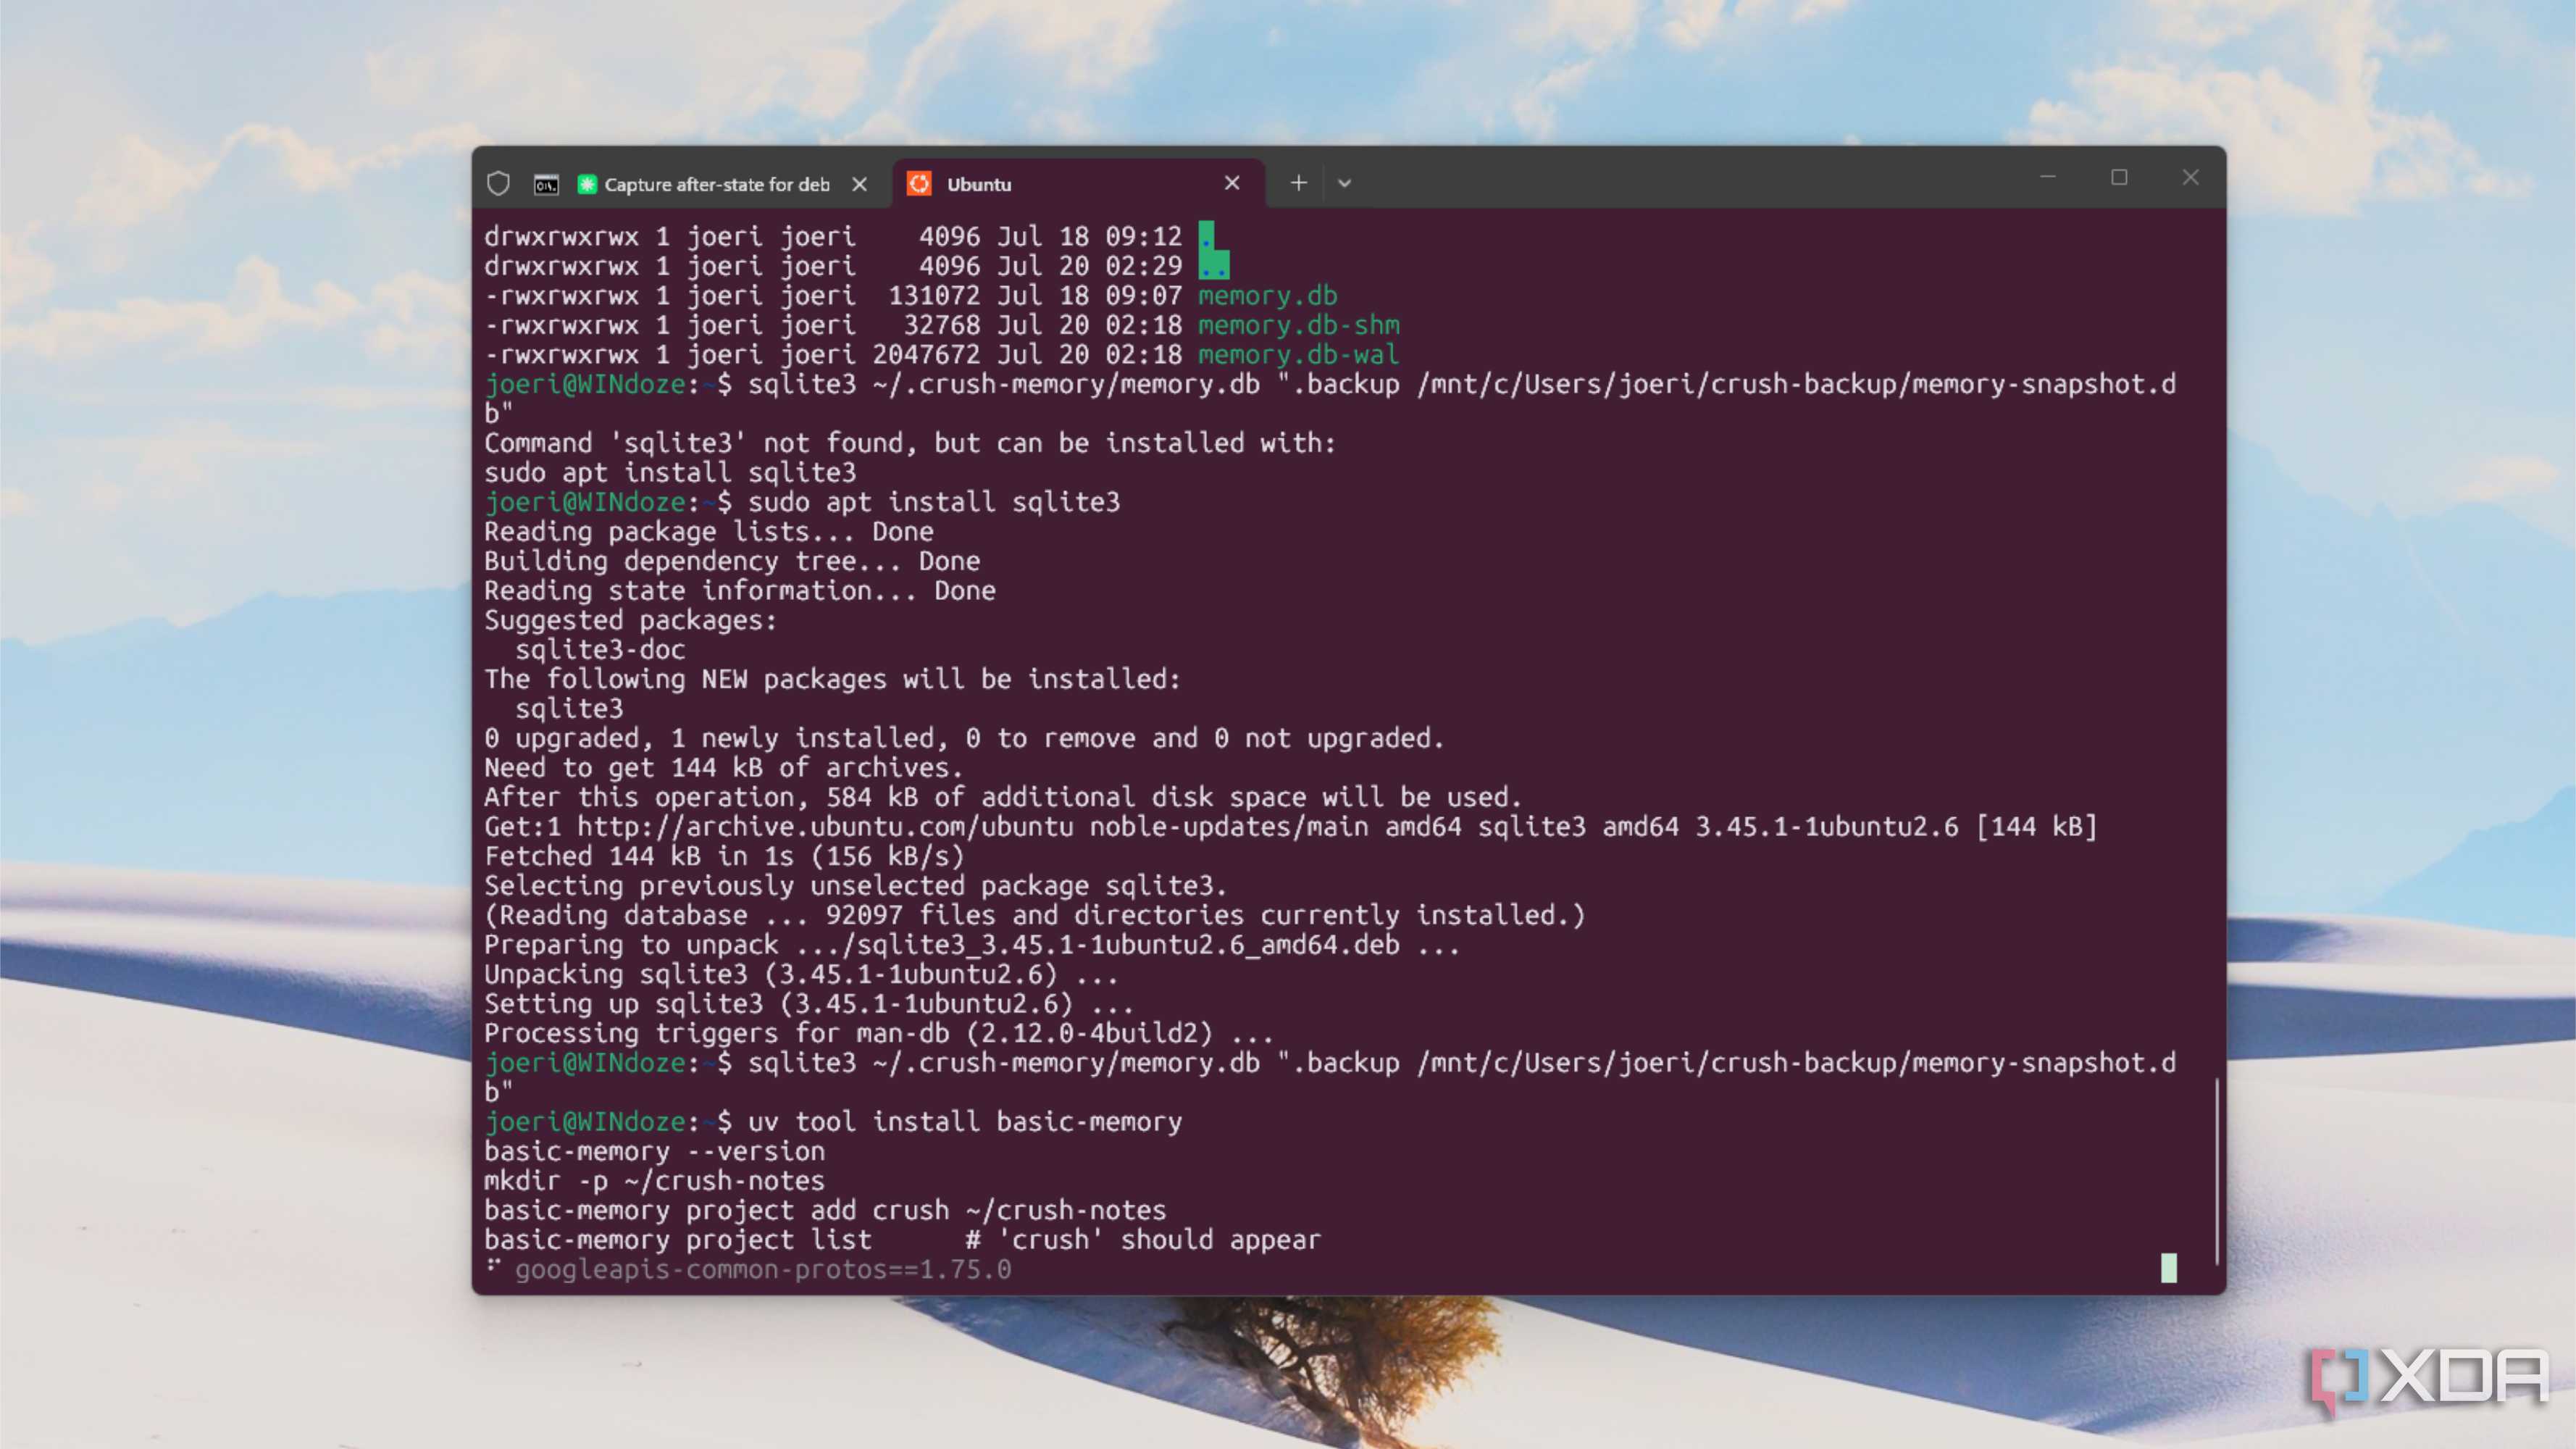Maximize the terminal window
2576x1449 pixels.
(2119, 177)
